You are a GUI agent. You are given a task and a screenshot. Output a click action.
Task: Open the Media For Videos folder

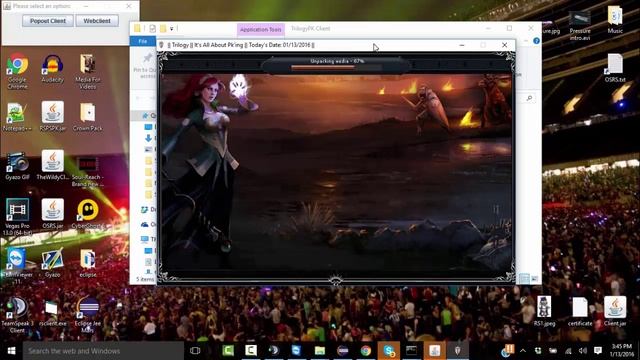88,71
